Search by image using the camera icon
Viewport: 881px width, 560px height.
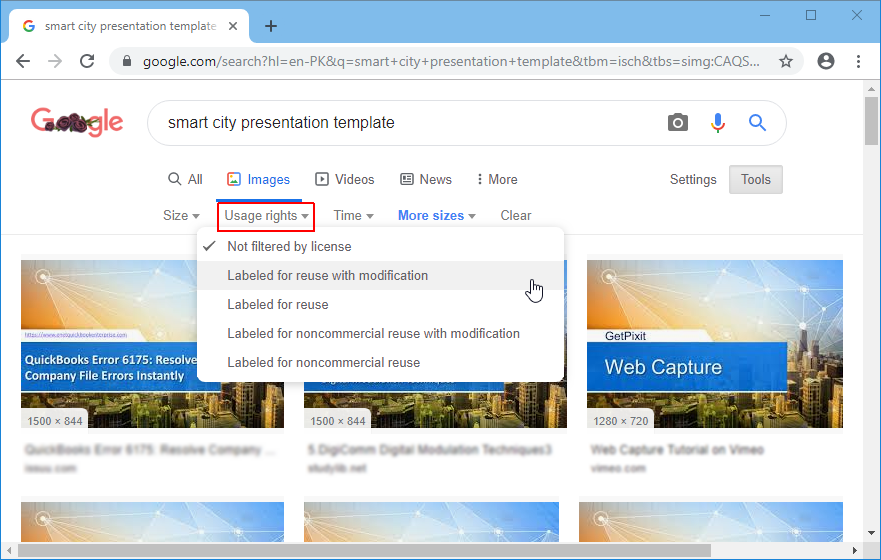click(x=678, y=122)
